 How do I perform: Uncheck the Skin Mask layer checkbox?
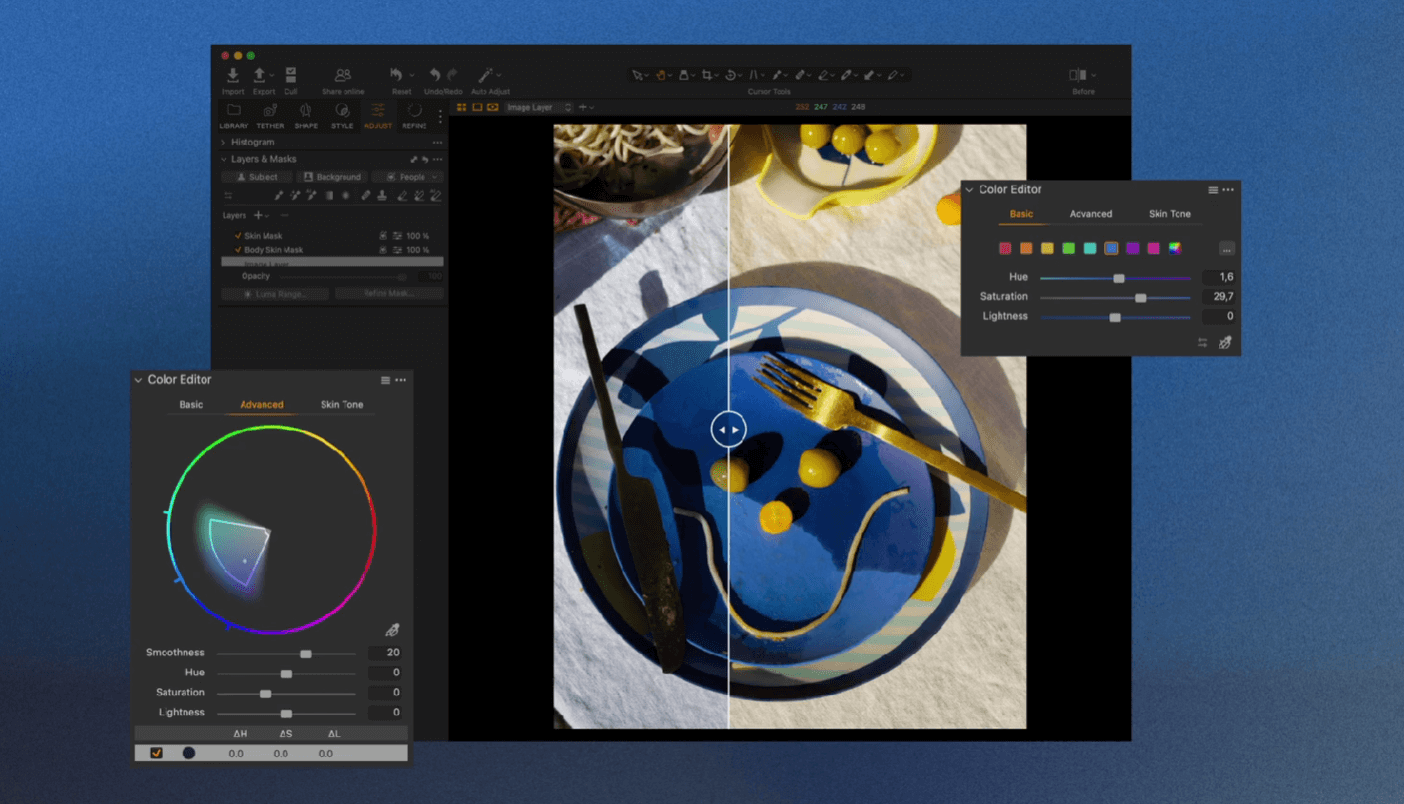pyautogui.click(x=238, y=236)
